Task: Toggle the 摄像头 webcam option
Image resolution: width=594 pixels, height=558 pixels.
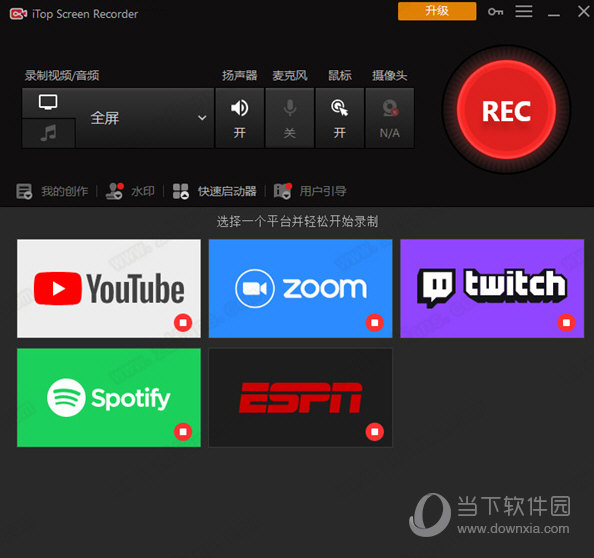Action: (x=389, y=118)
